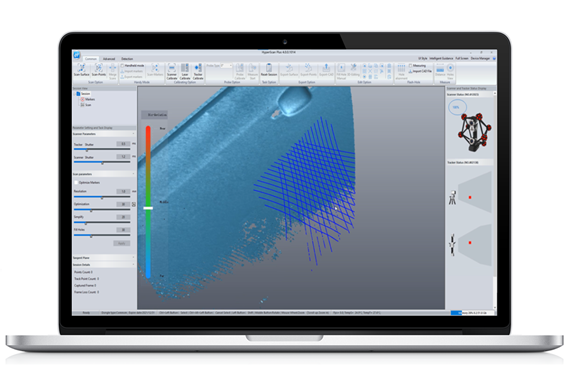Image resolution: width=569 pixels, height=392 pixels.
Task: Click the Resolution slider track
Action: tap(102, 197)
